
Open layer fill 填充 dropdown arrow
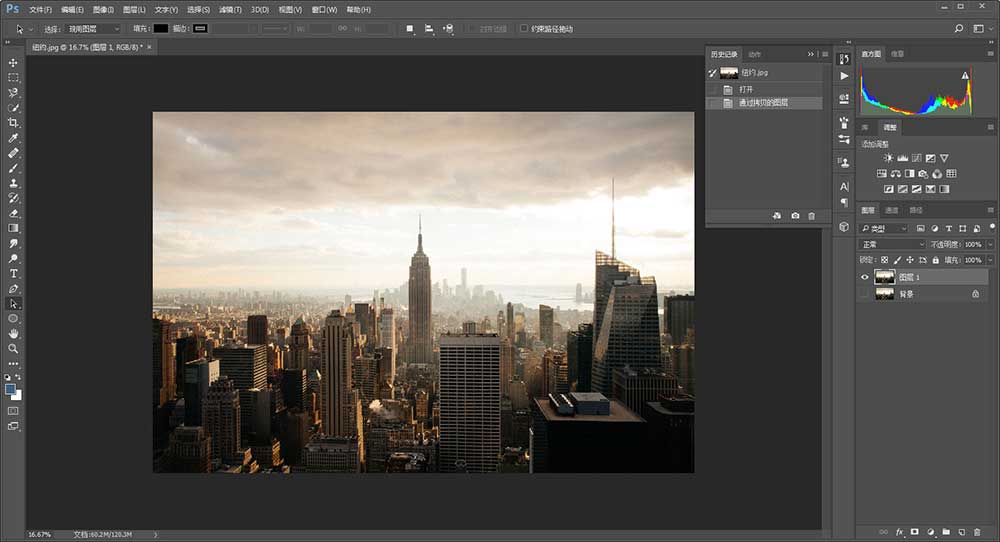coord(990,260)
